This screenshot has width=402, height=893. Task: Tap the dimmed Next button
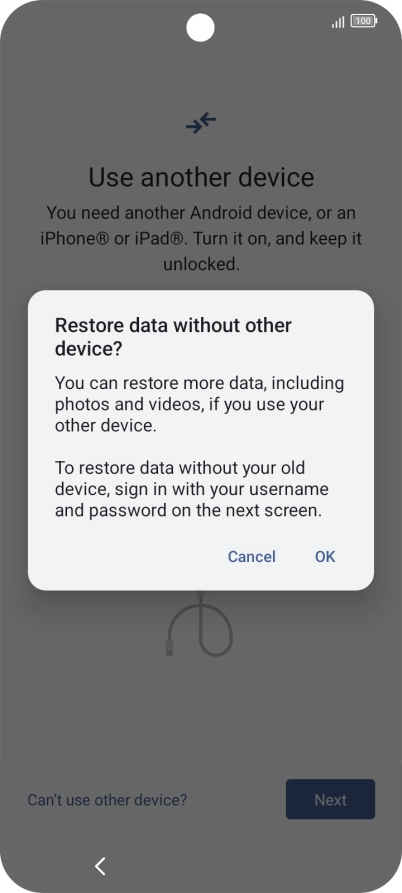tap(330, 799)
